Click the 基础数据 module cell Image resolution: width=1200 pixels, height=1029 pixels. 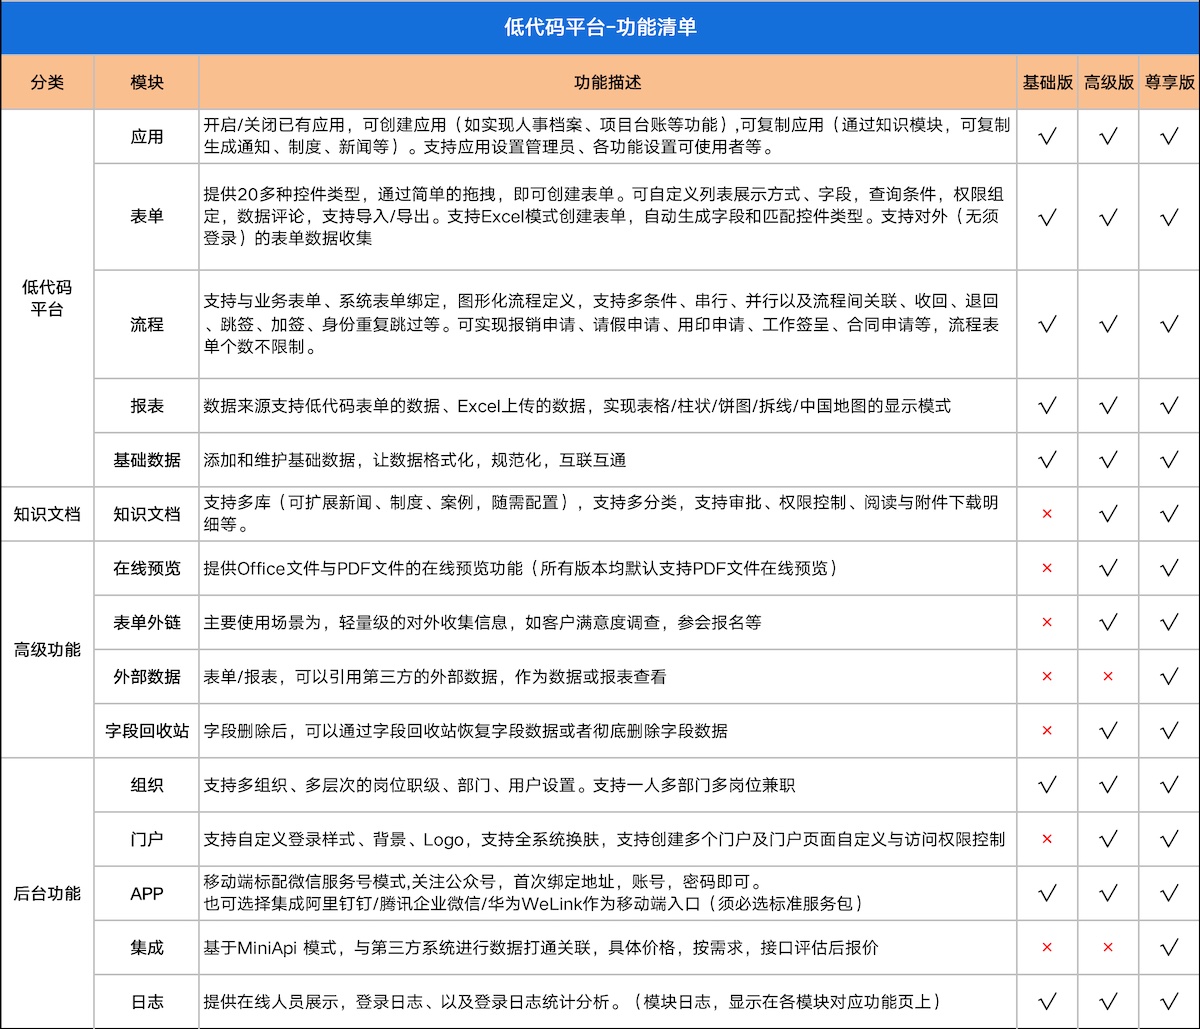tap(147, 460)
